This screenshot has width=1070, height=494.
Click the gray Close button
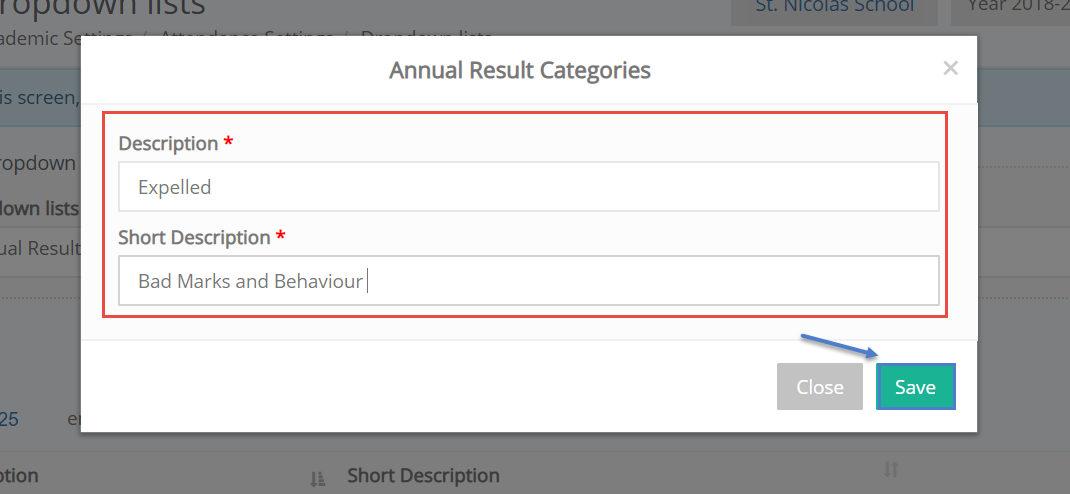[820, 387]
